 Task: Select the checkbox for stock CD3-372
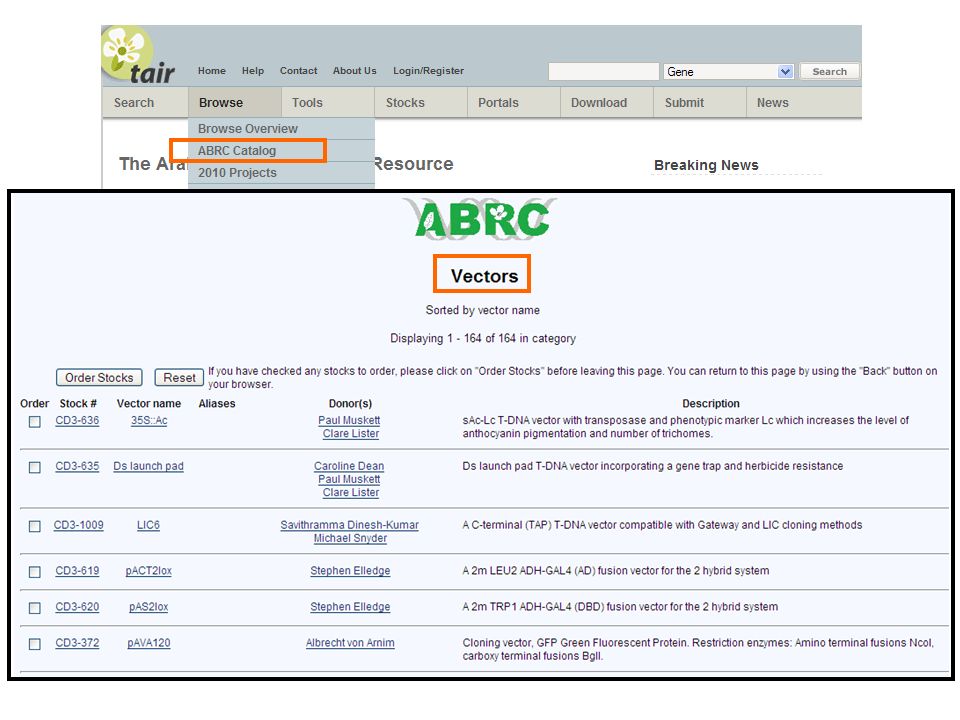35,644
